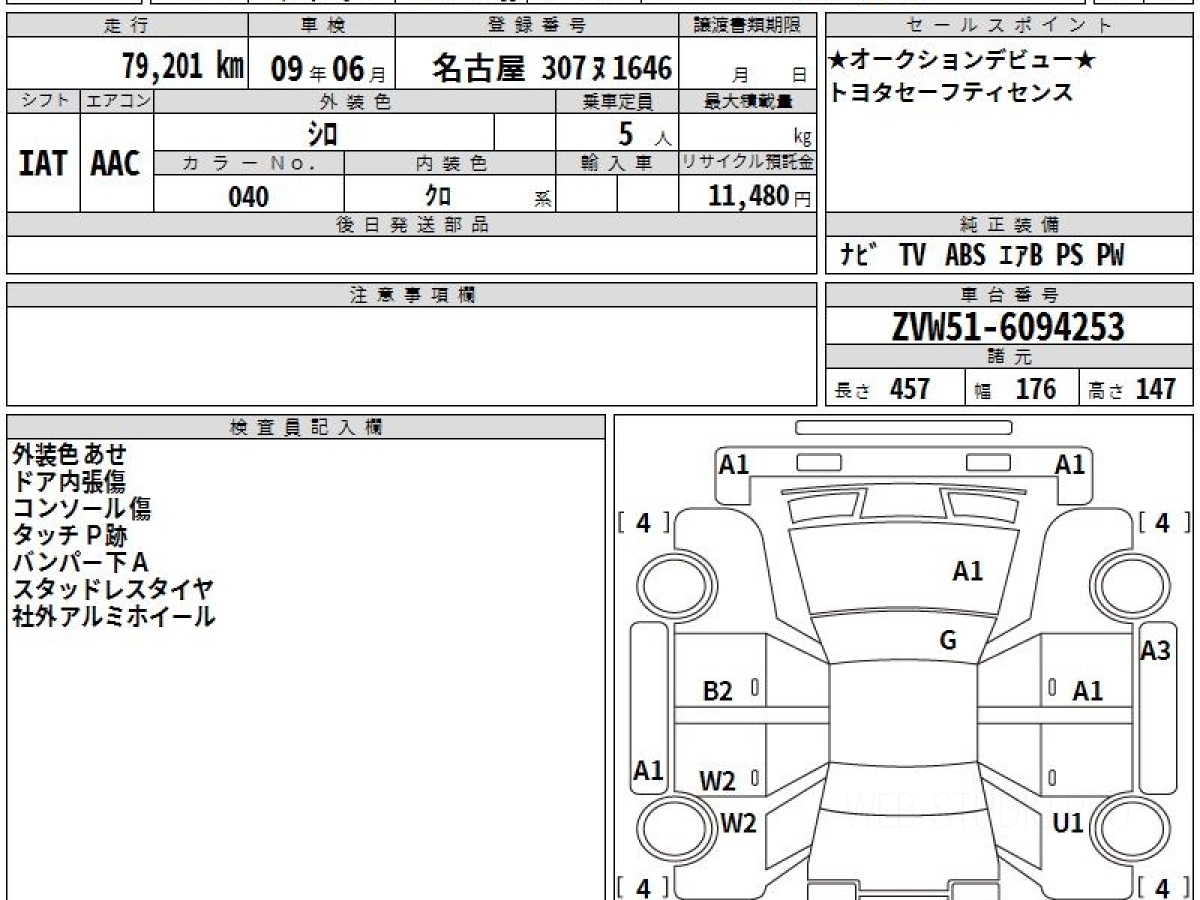Select the ナビ equipment entry
This screenshot has height=900, width=1200.
(x=859, y=256)
